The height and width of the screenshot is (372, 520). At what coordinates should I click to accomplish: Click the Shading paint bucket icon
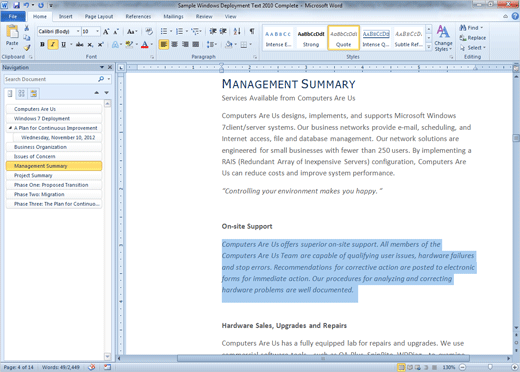coord(229,44)
